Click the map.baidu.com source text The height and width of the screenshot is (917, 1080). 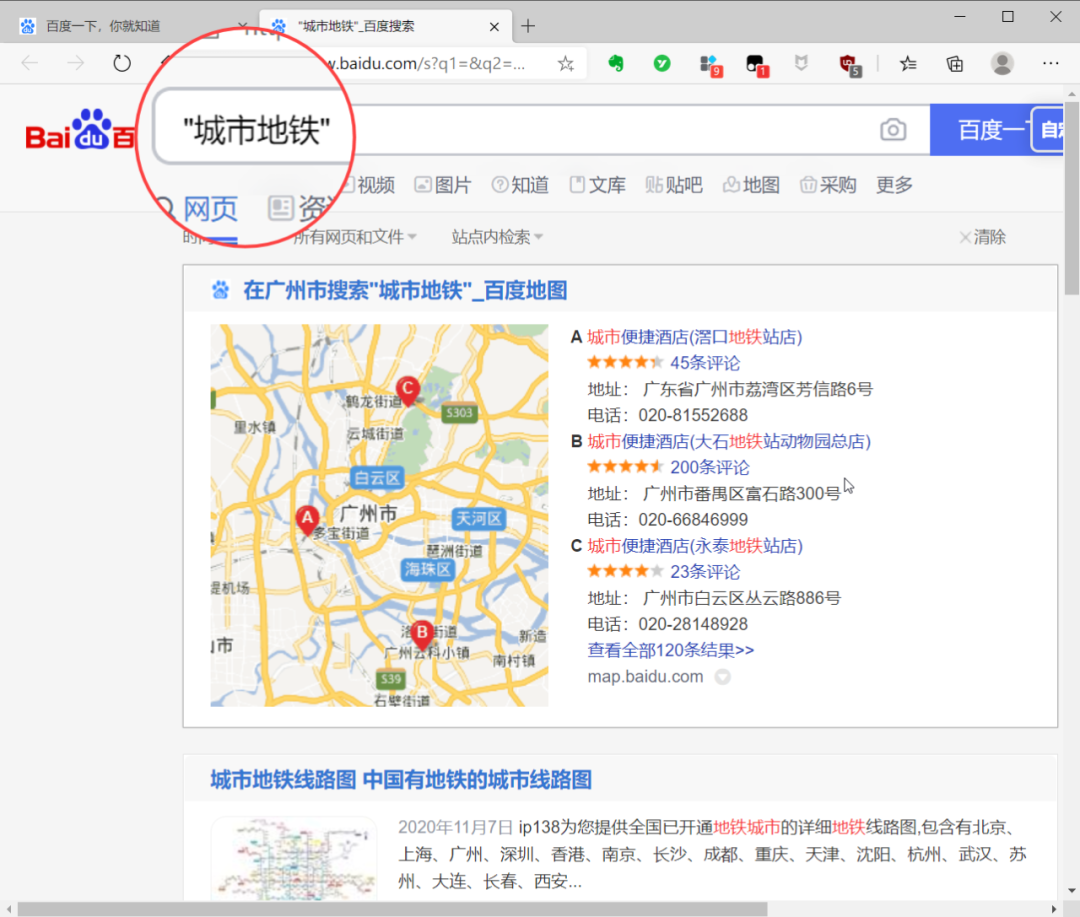click(x=645, y=677)
